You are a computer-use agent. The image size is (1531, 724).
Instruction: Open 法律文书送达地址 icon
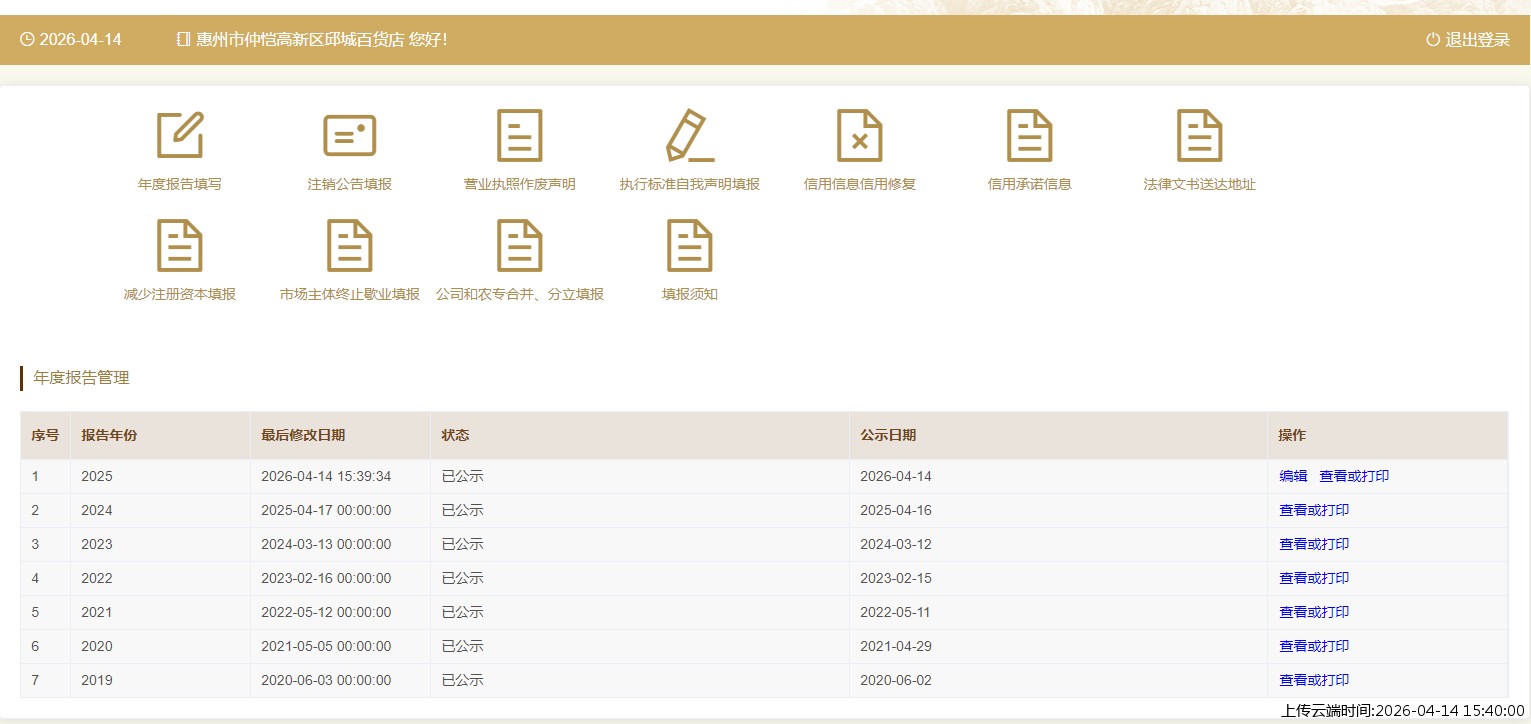(1200, 135)
